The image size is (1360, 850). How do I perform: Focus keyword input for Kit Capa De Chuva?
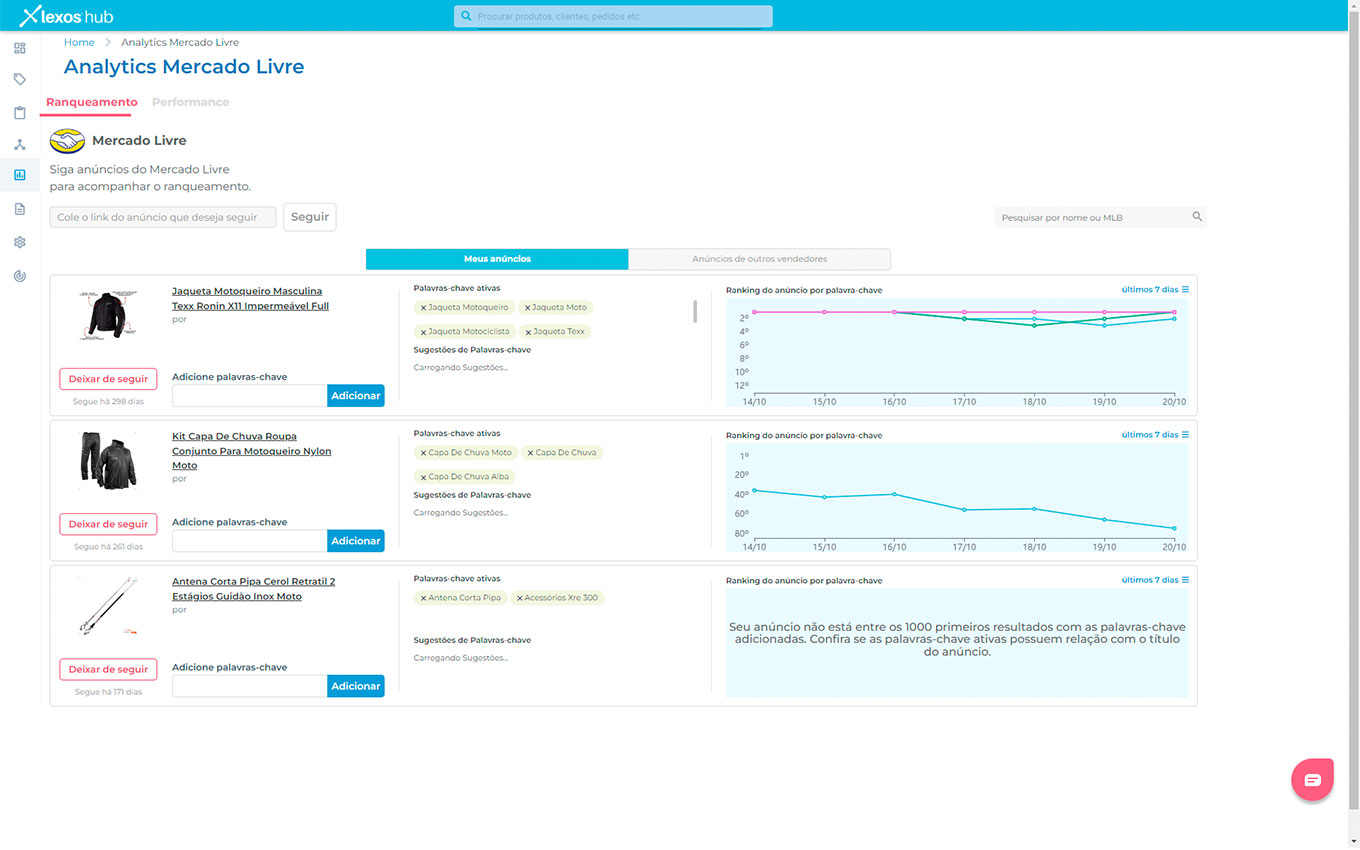coord(250,541)
